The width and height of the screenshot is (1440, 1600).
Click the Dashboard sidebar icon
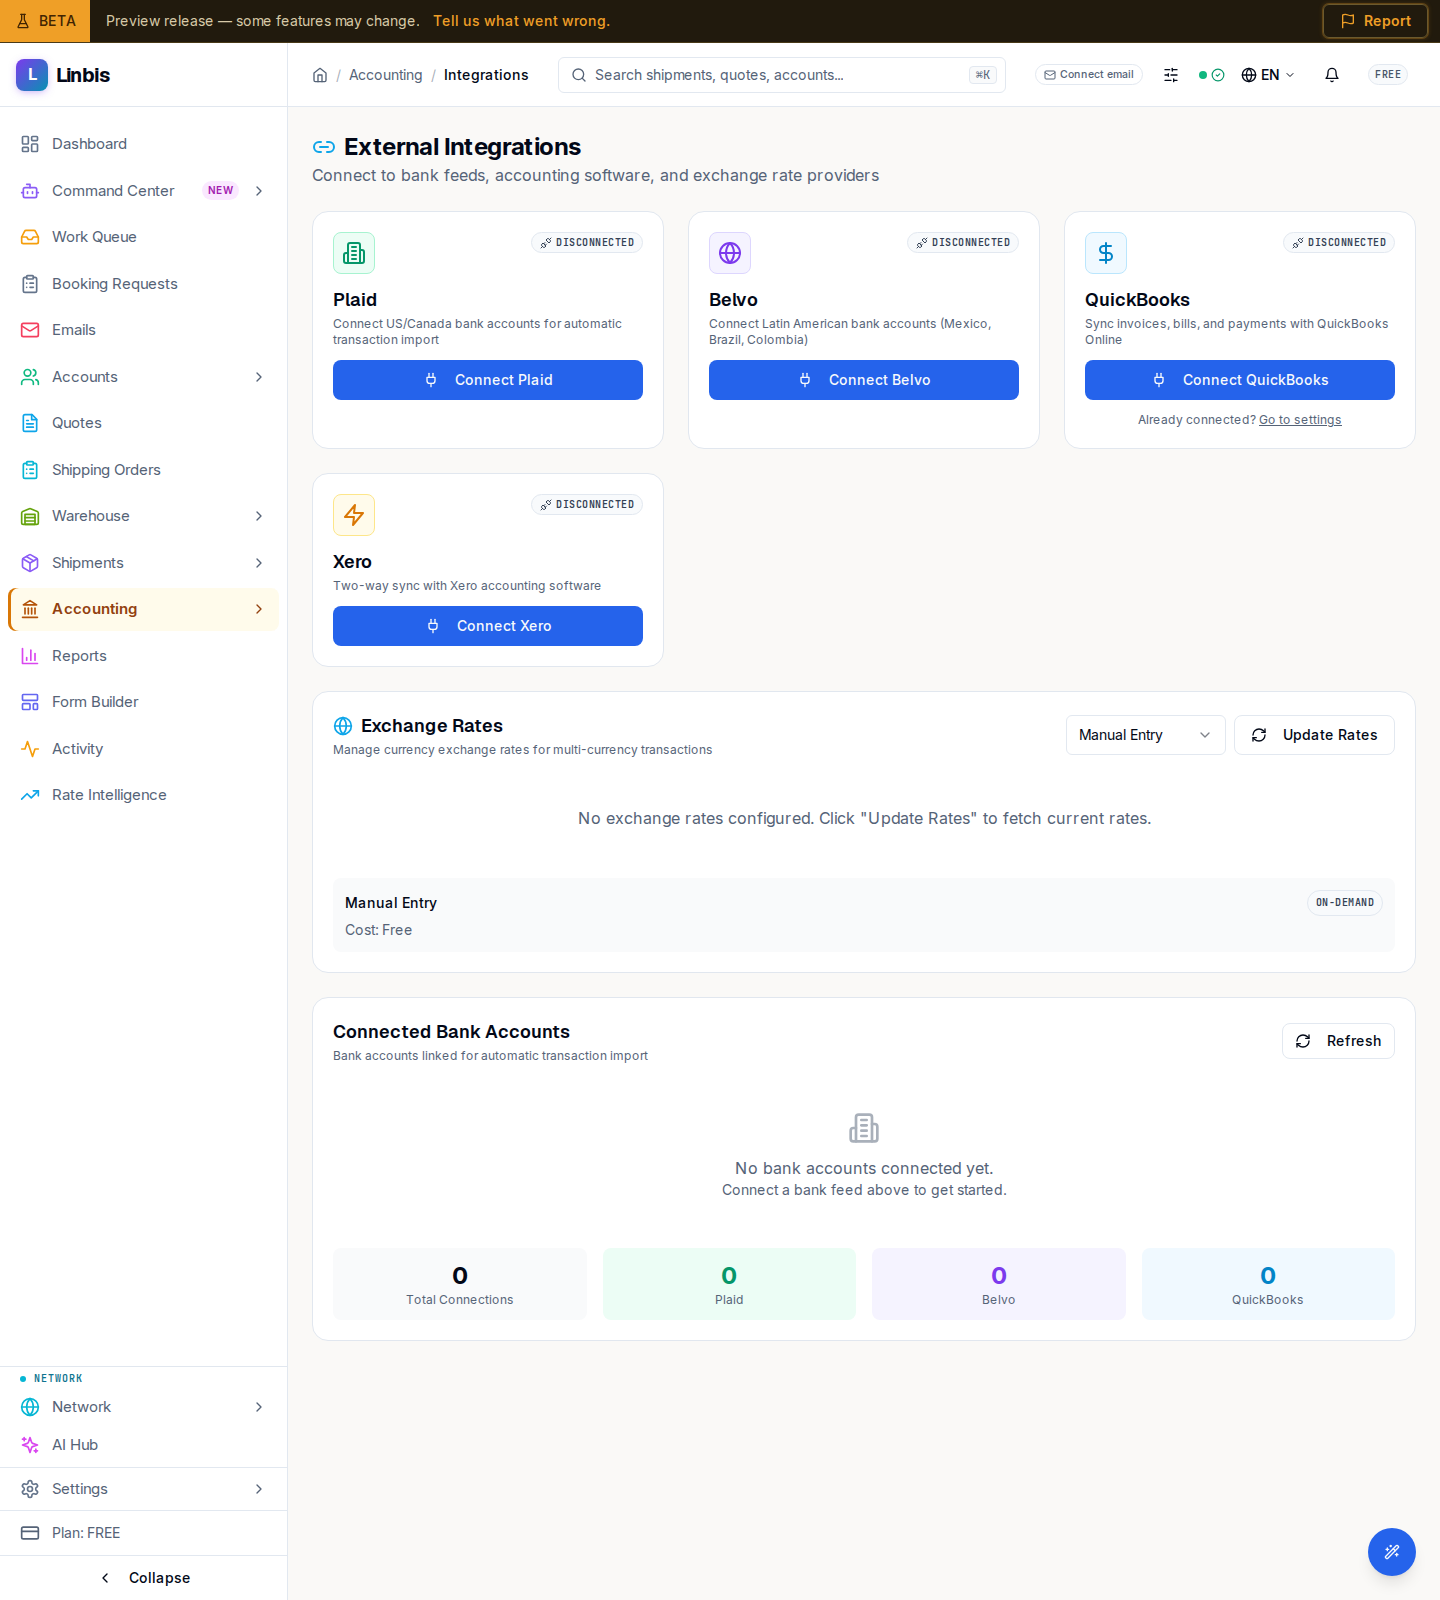pyautogui.click(x=30, y=144)
